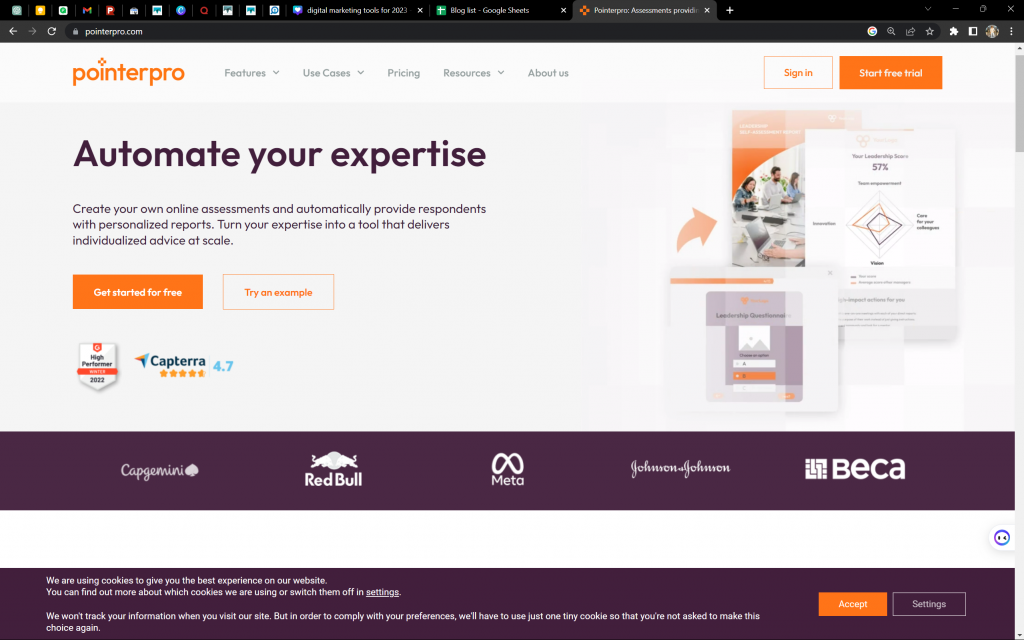Accept the cookies banner
This screenshot has height=640, width=1024.
[x=852, y=604]
